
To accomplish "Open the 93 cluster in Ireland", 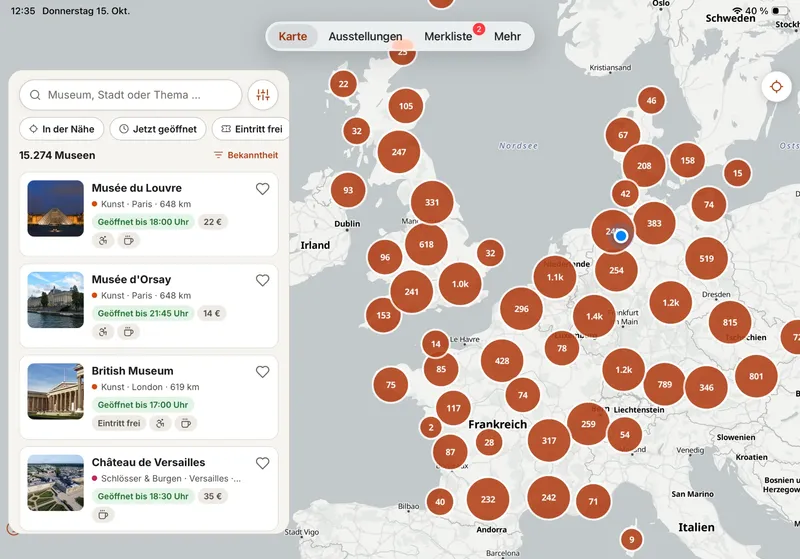I will 348,190.
